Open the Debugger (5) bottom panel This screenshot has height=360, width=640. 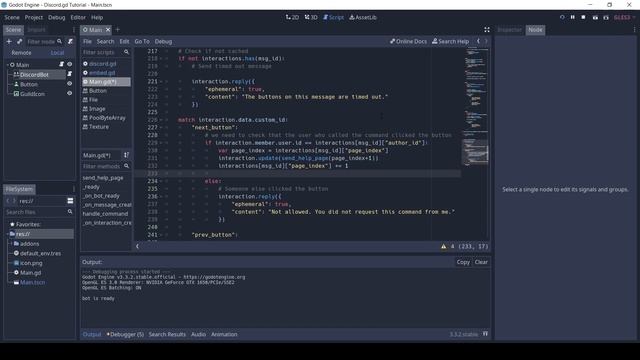point(125,334)
